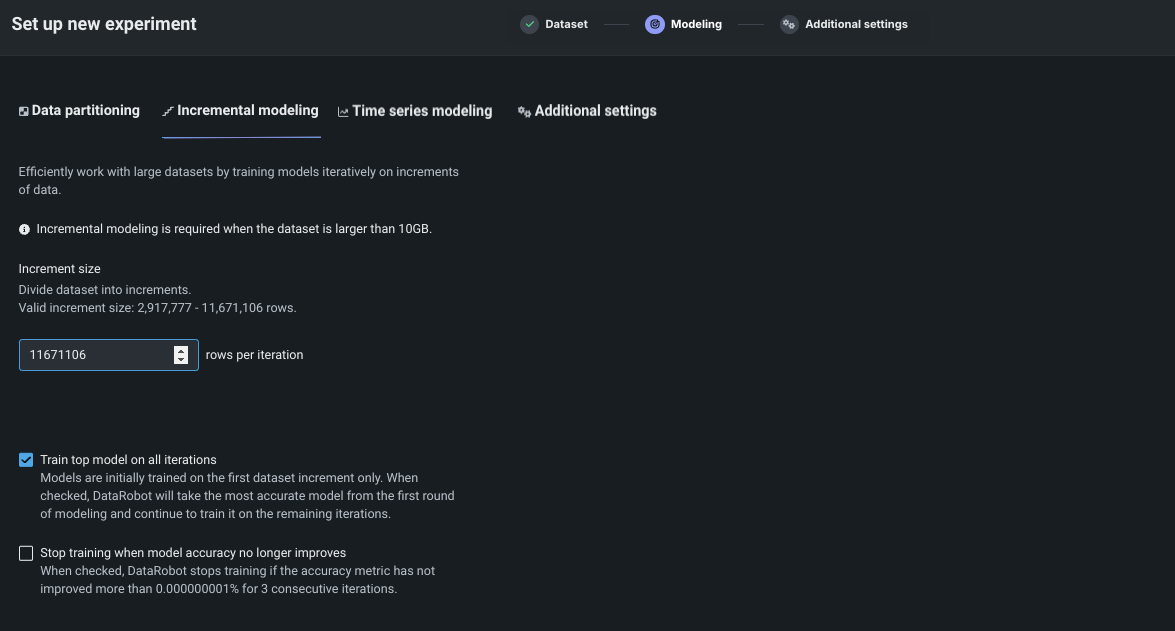Enable Stop training when accuracy no longer improves

pyautogui.click(x=26, y=553)
